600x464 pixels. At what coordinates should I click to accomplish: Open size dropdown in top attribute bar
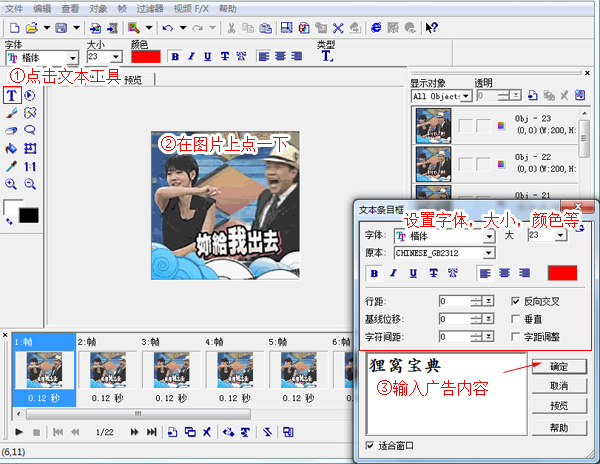coord(116,57)
